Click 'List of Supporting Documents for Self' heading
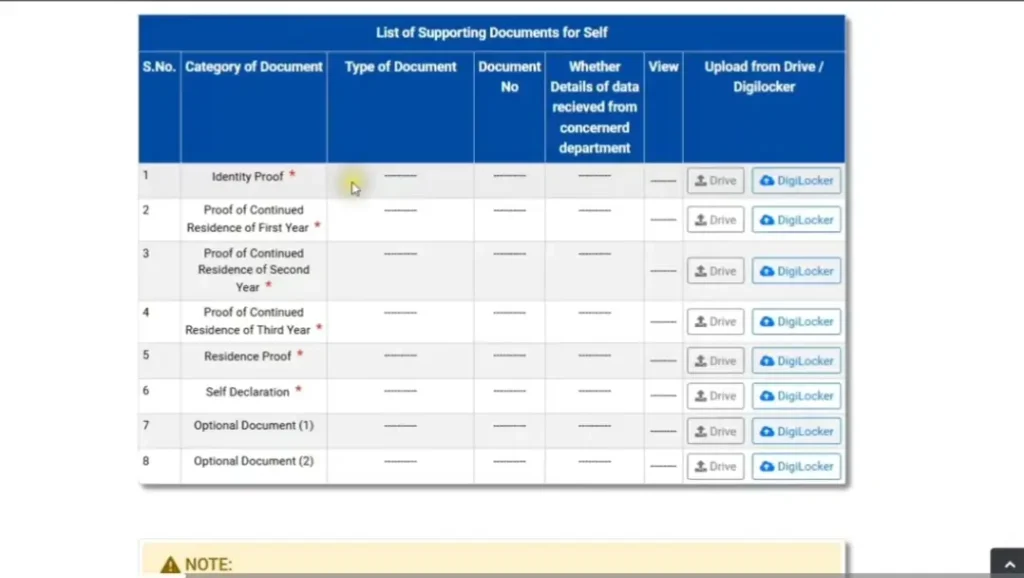Viewport: 1024px width, 578px height. coord(492,33)
